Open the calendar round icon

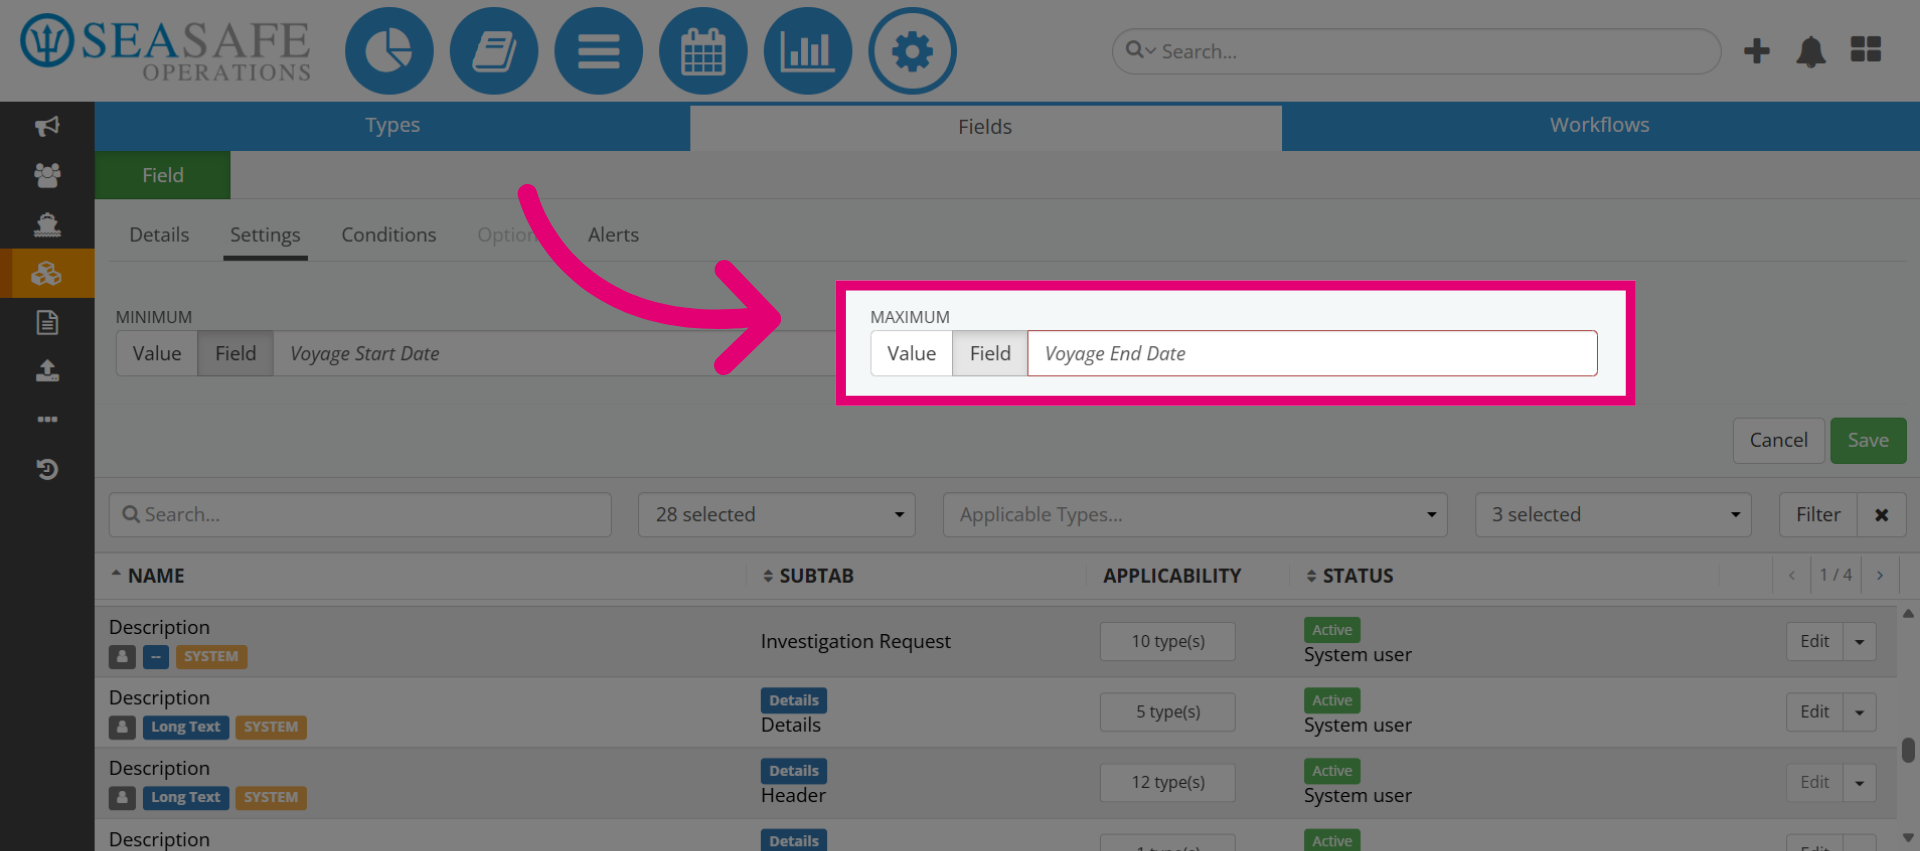[703, 51]
